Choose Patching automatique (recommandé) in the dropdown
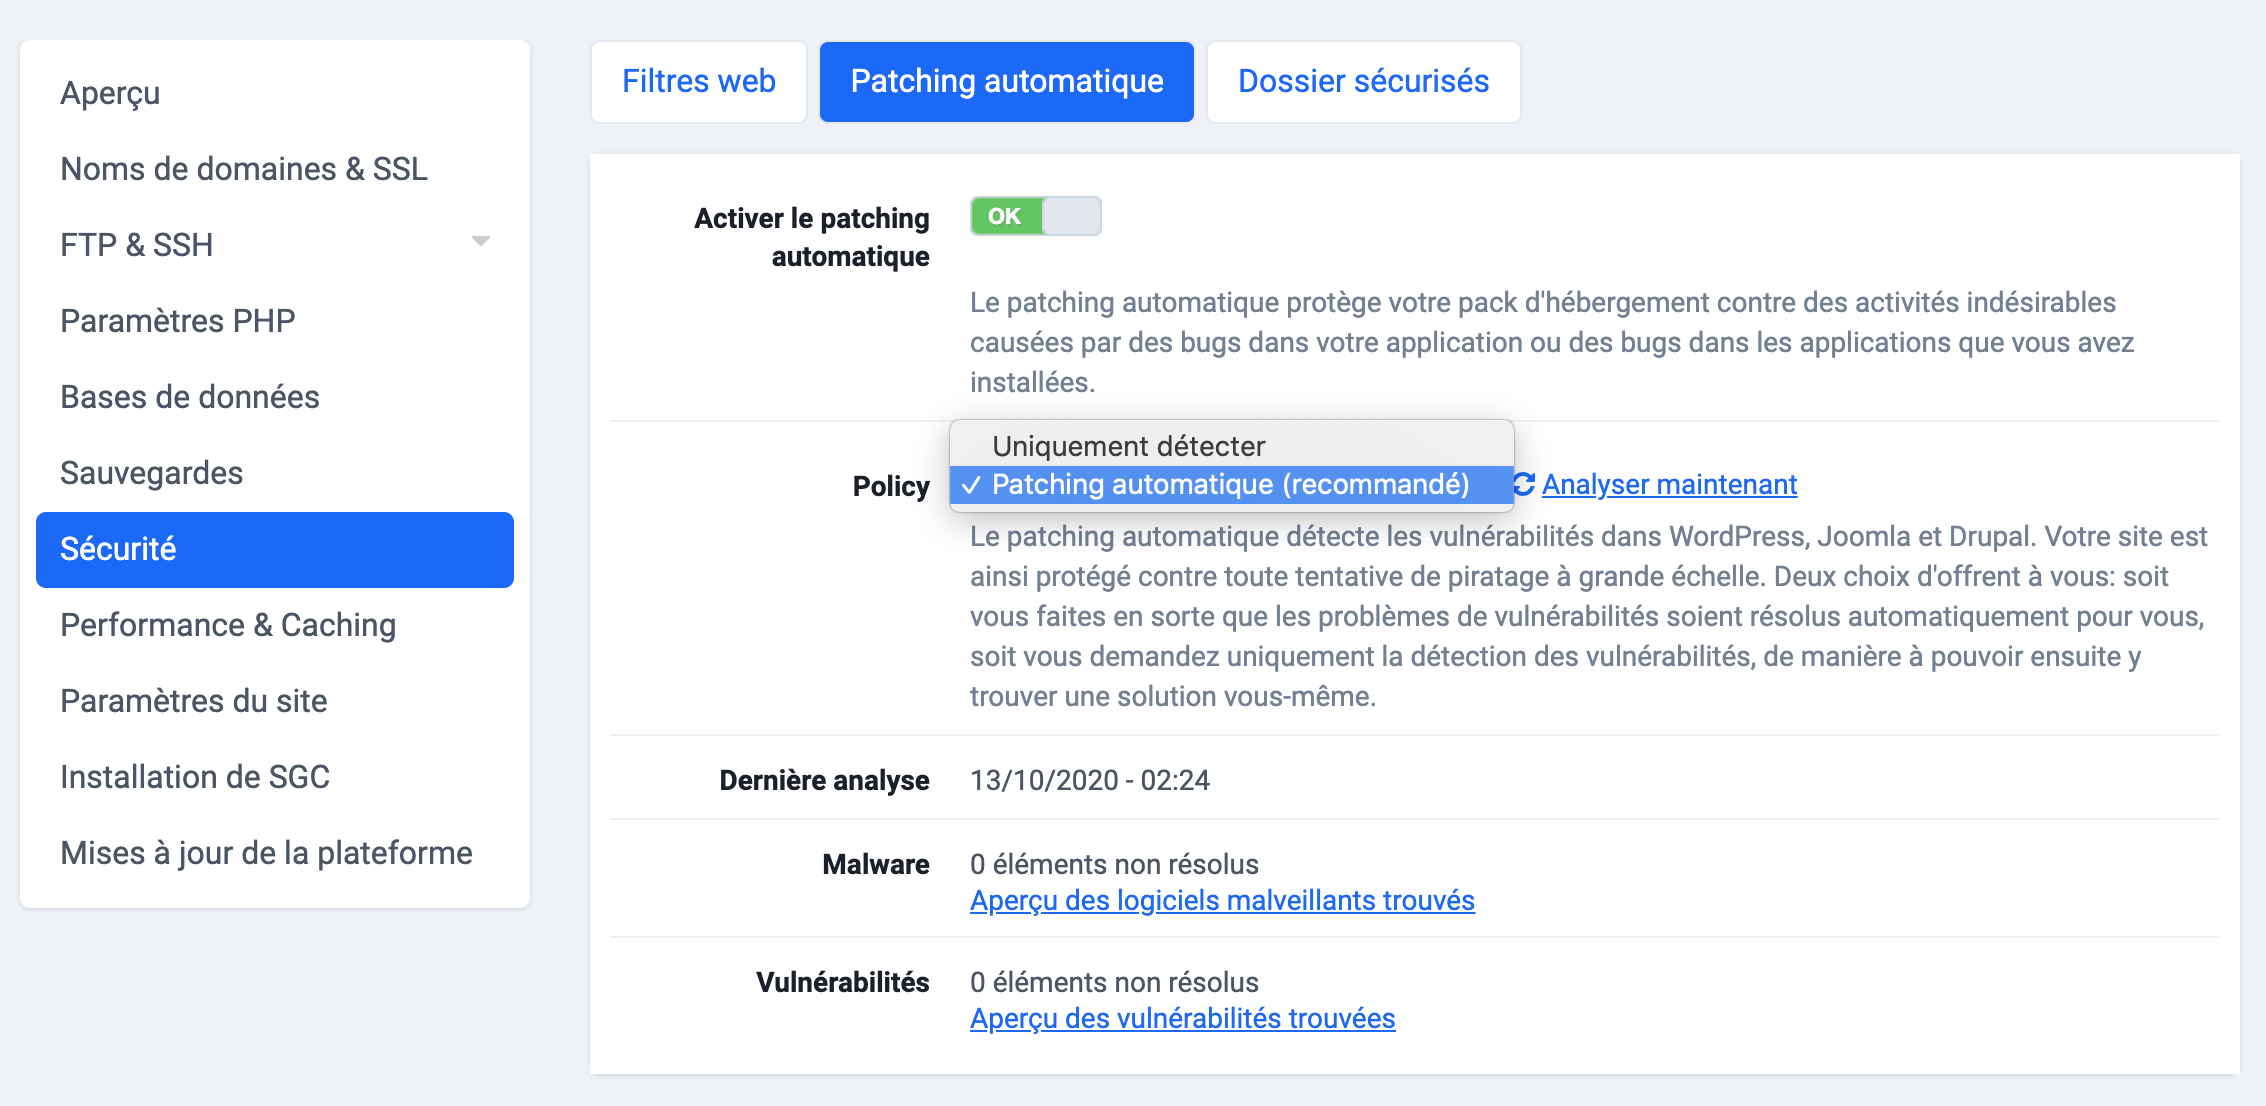The image size is (2266, 1106). [x=1232, y=484]
